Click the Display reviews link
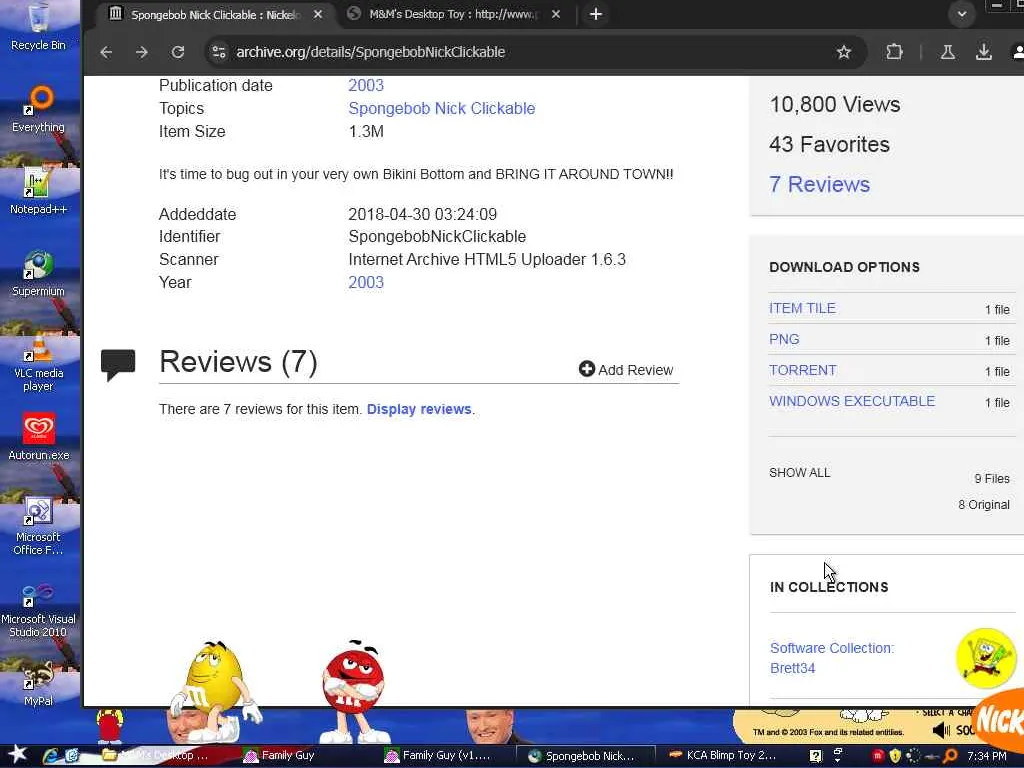1024x768 pixels. (x=419, y=409)
